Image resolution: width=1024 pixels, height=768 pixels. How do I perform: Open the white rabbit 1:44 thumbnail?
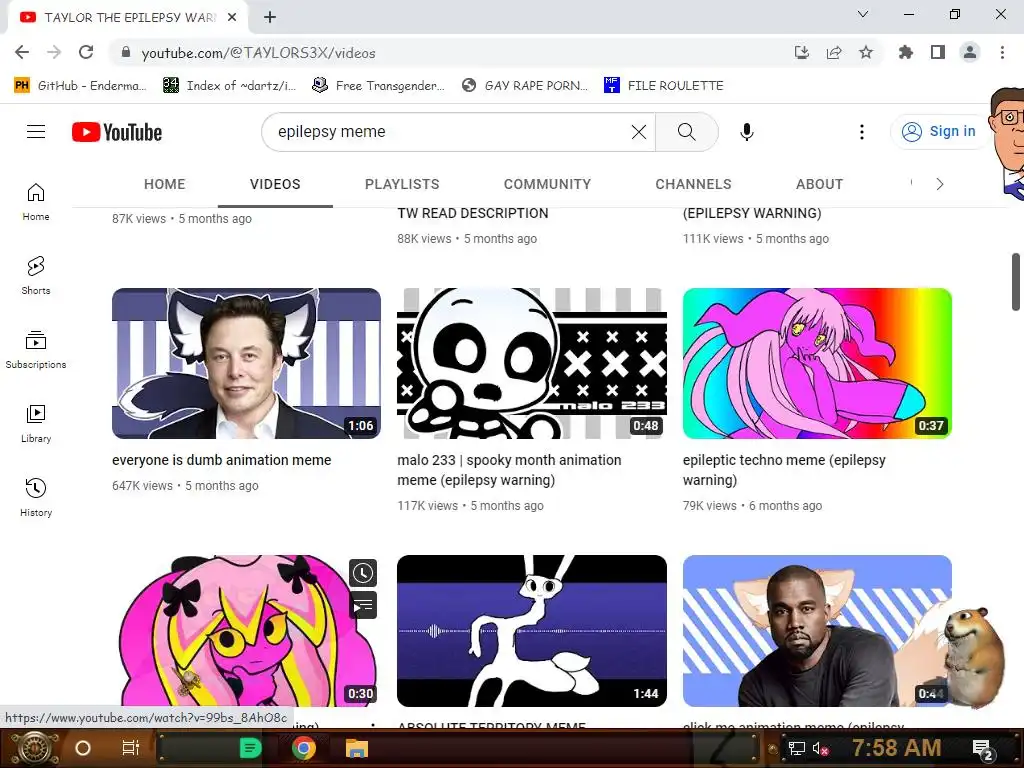tap(532, 631)
